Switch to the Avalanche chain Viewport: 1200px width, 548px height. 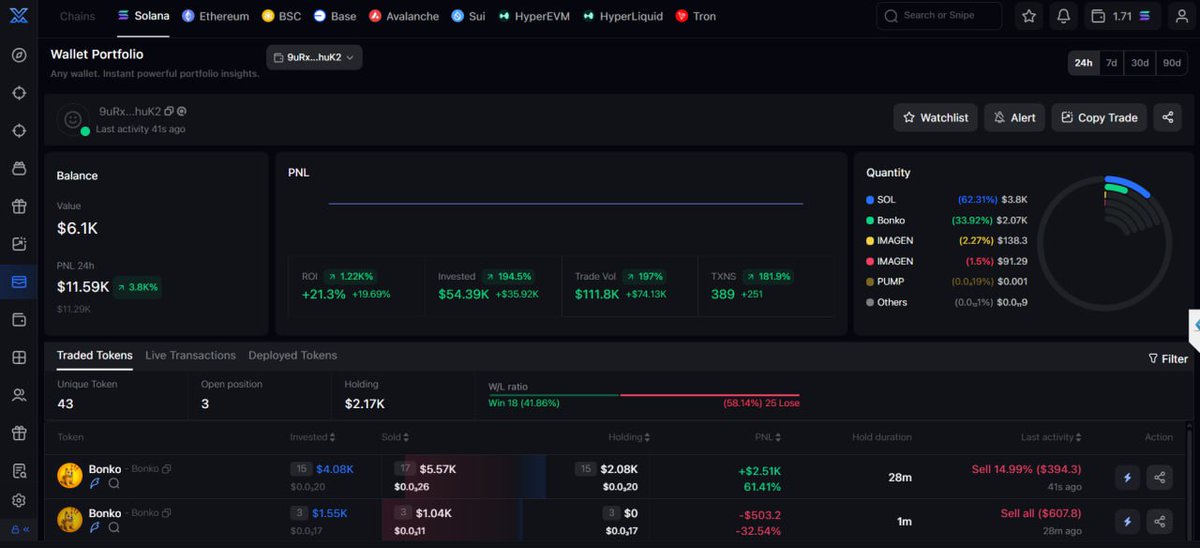point(404,16)
